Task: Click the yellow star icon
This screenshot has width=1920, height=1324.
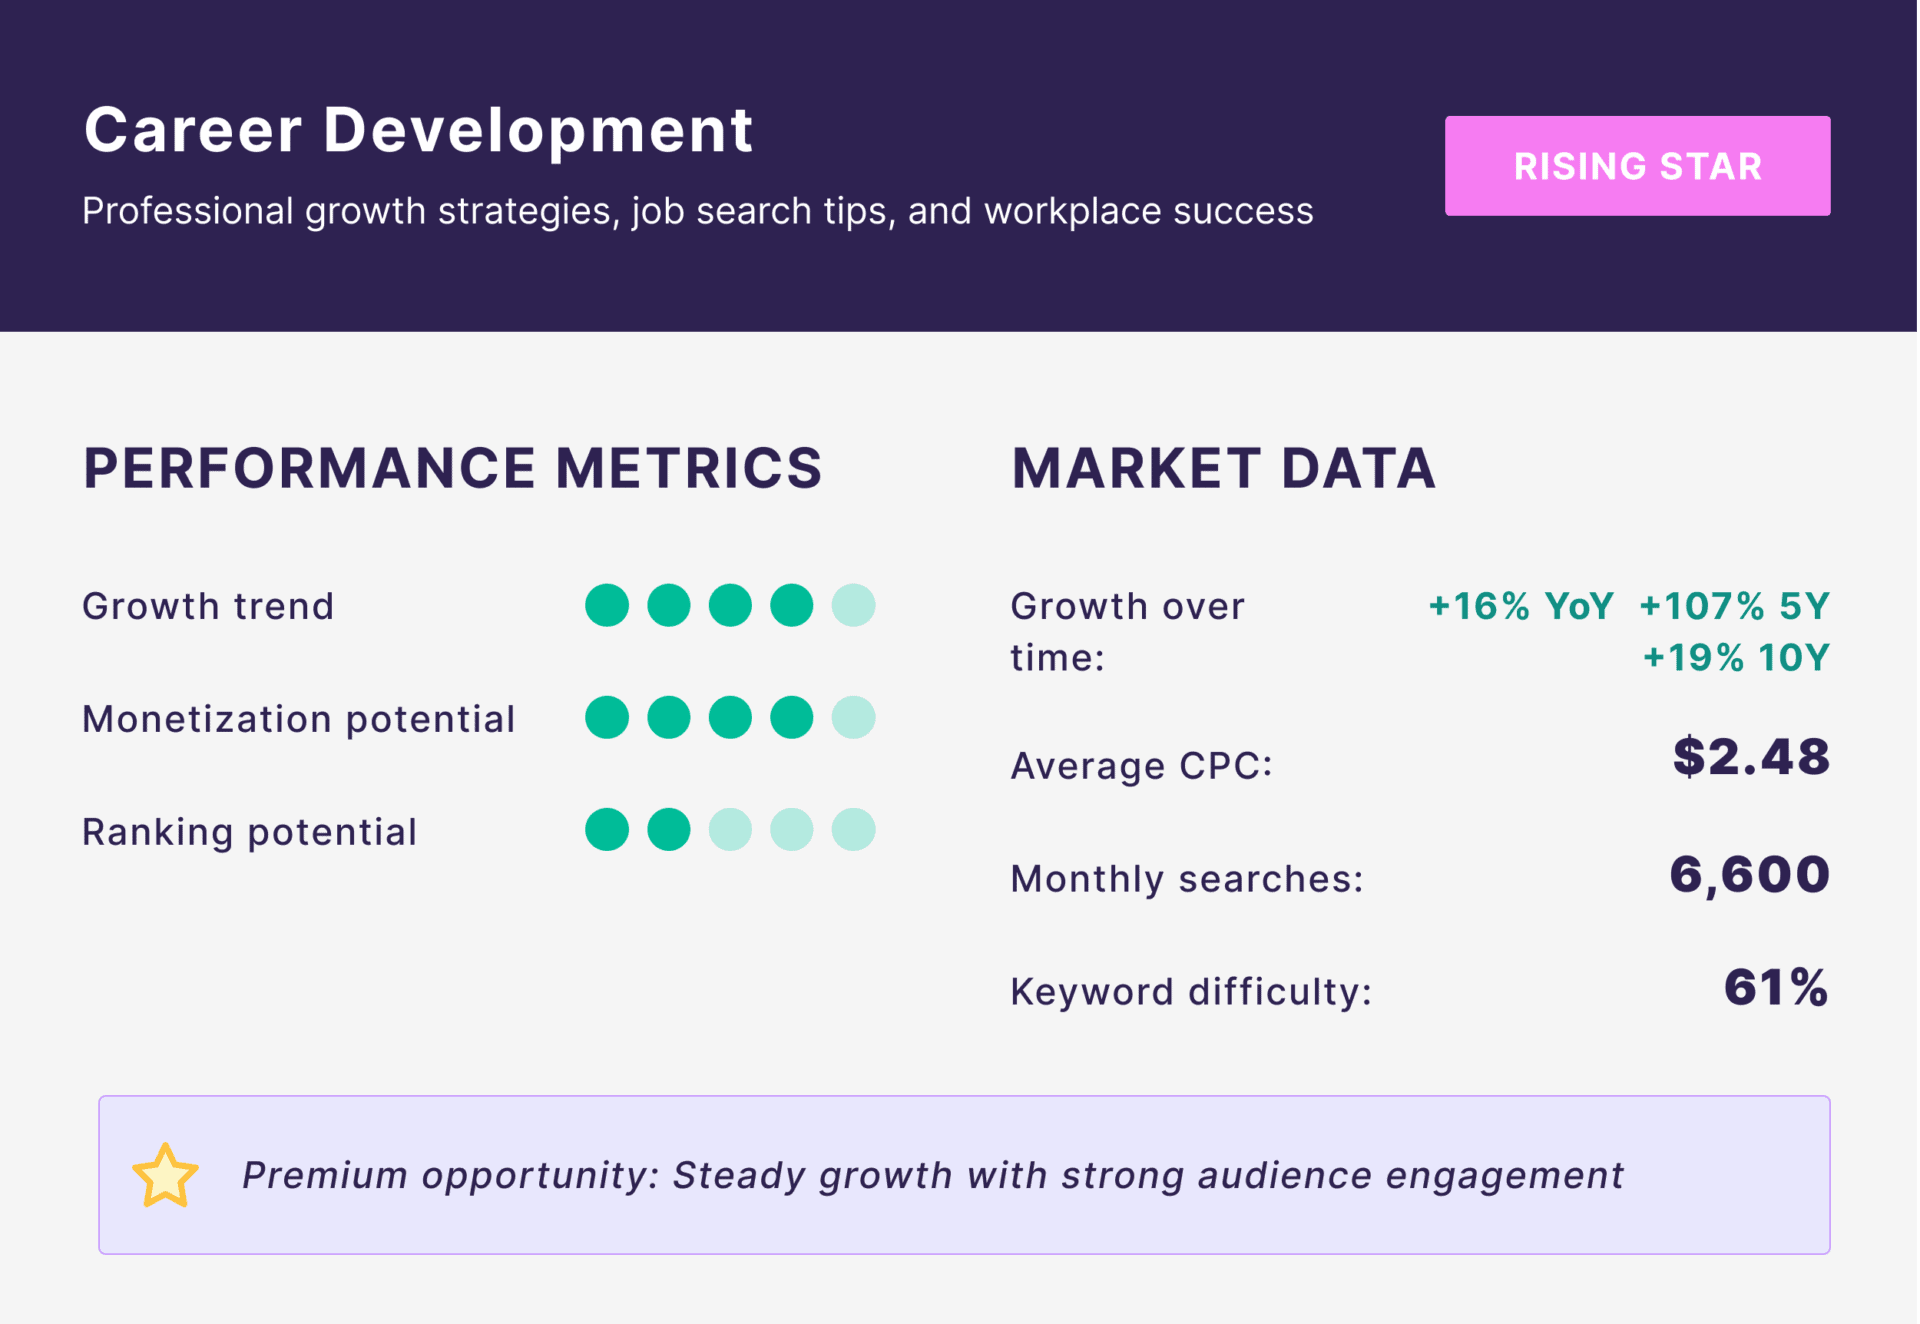Action: (x=165, y=1176)
